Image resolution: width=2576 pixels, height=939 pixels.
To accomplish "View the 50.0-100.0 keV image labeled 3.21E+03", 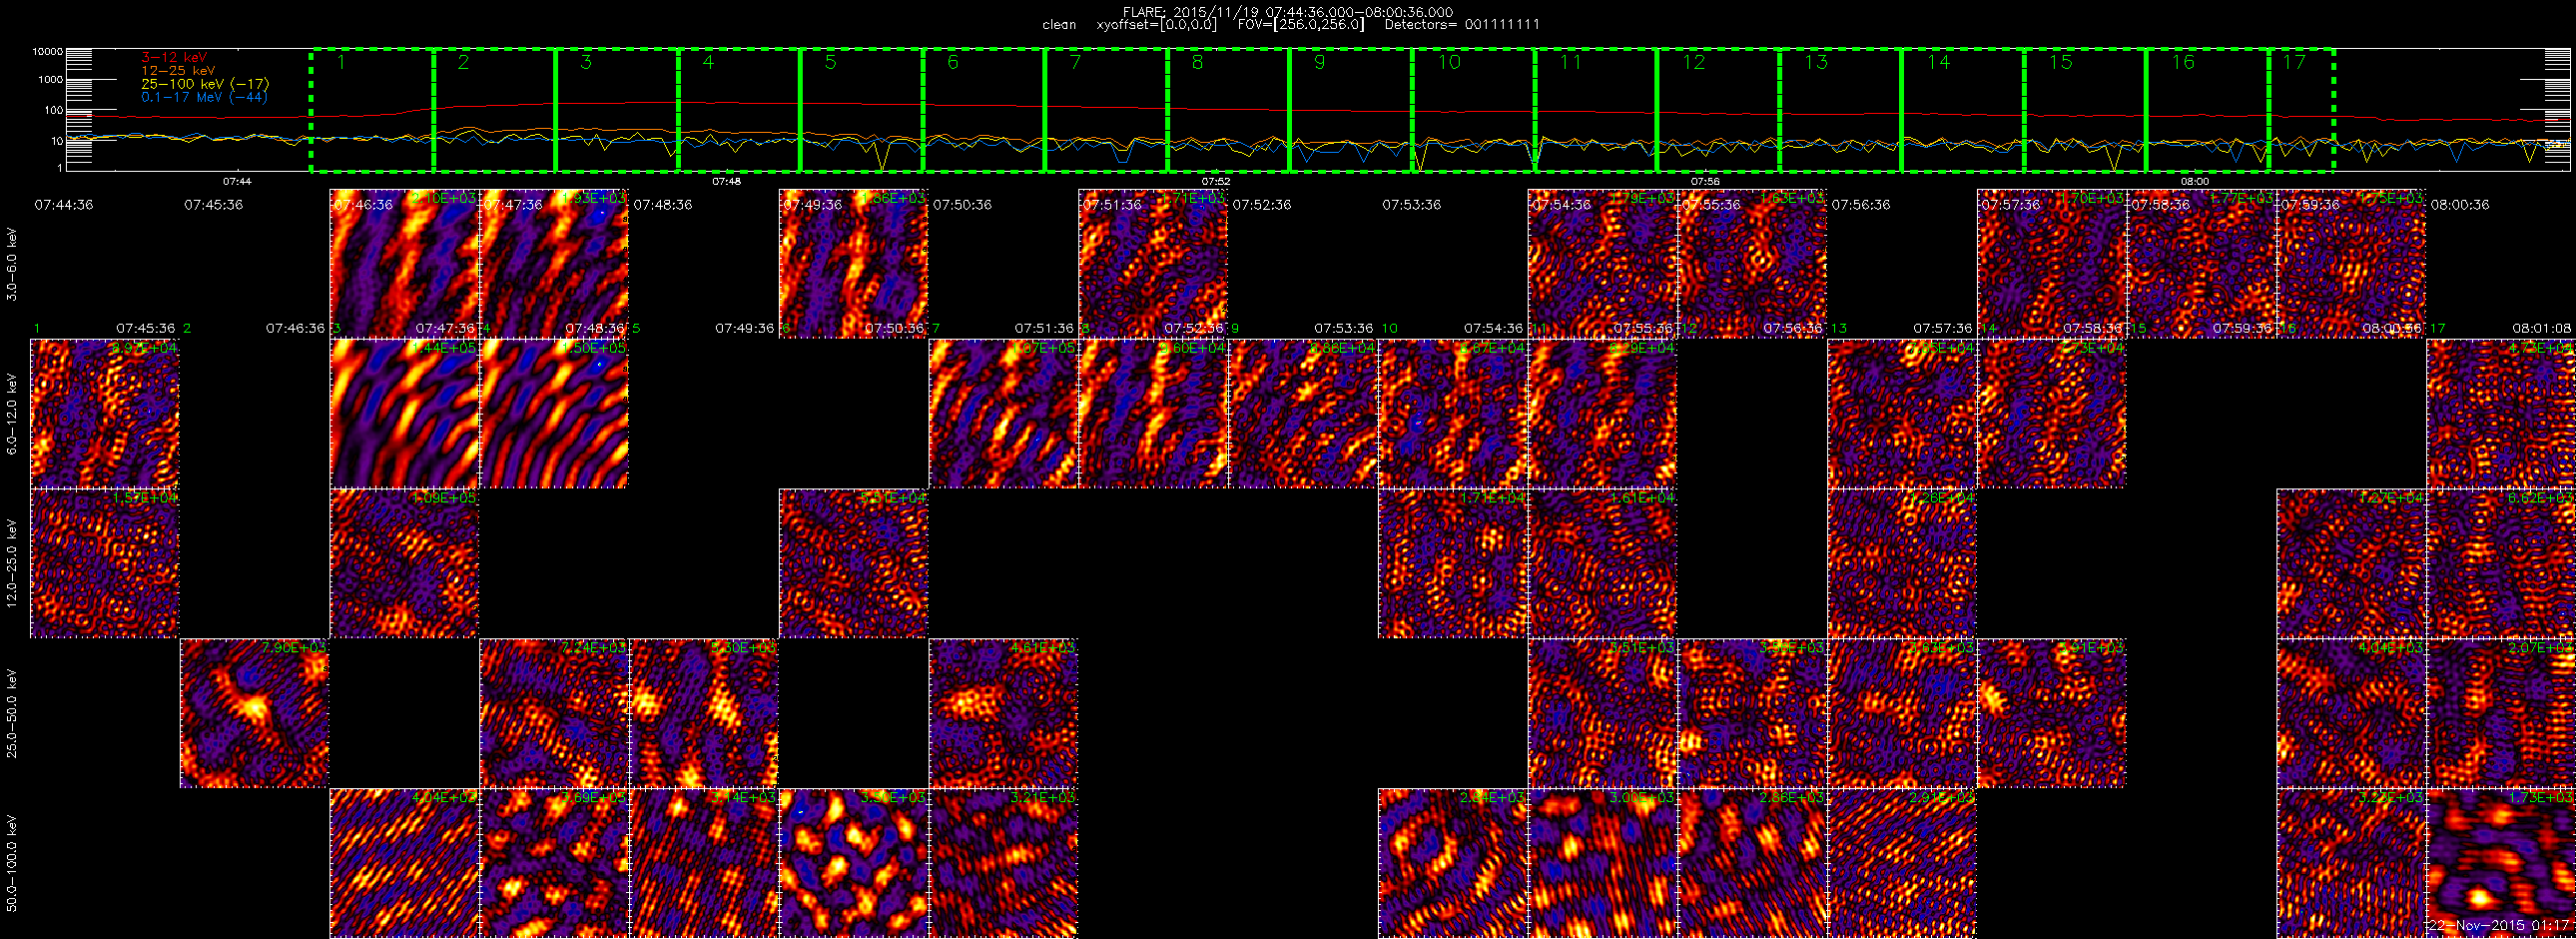I will tap(1004, 863).
